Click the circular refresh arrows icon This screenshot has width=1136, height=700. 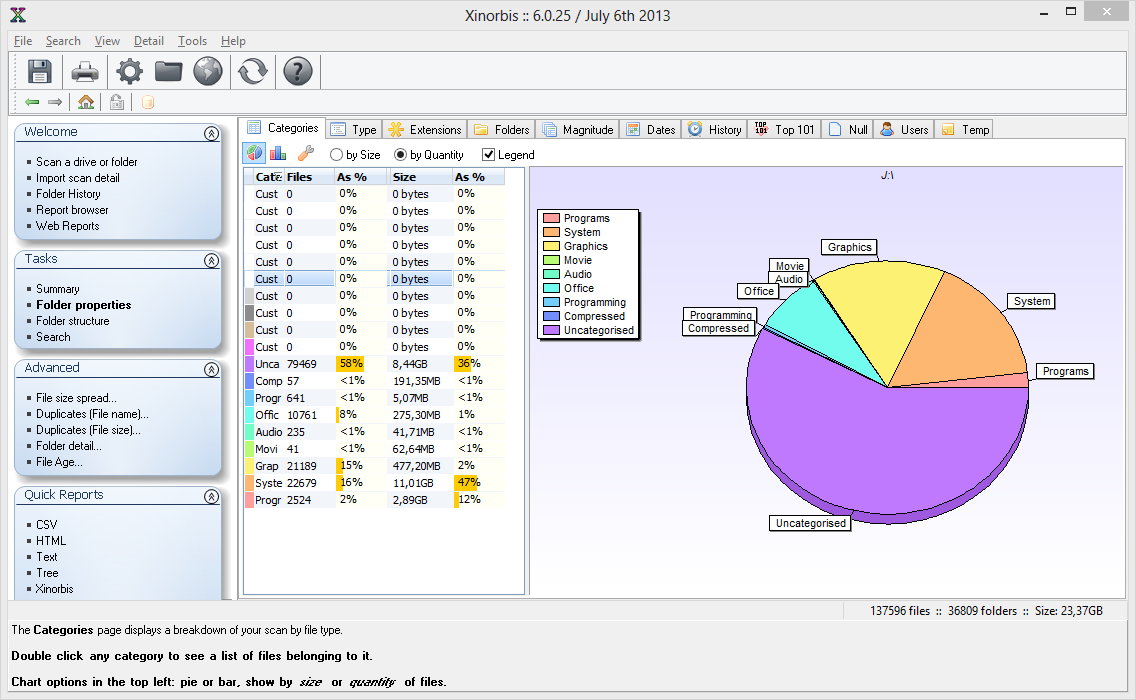pyautogui.click(x=253, y=71)
